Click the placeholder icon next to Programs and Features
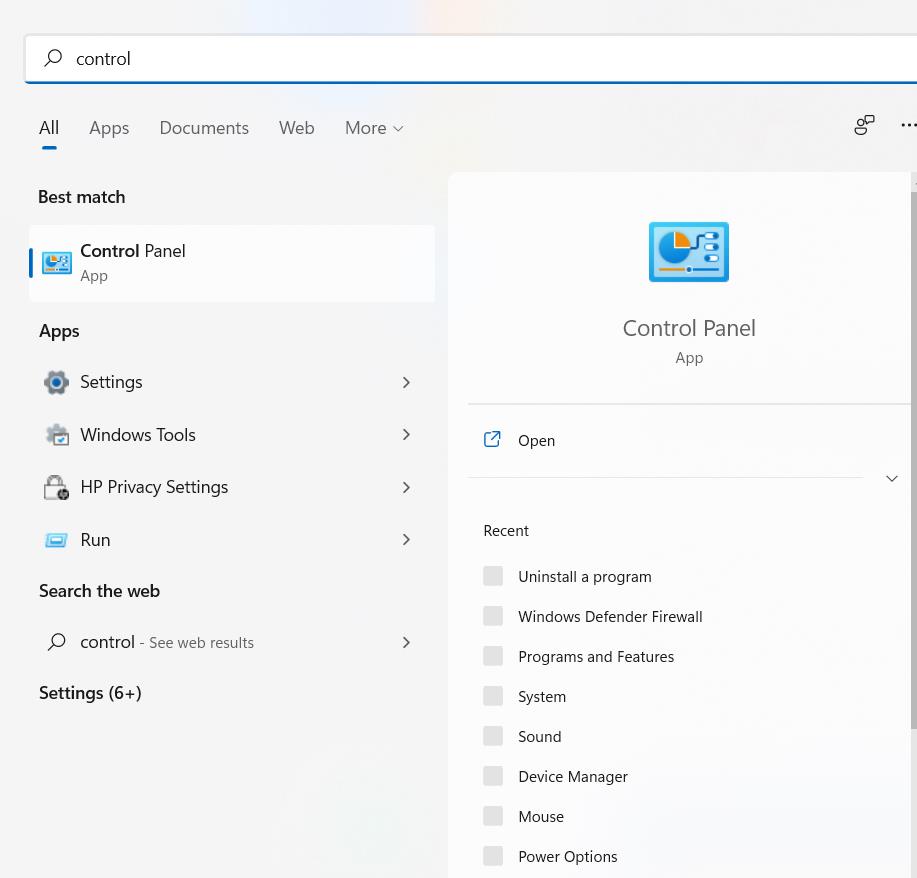917x878 pixels. pos(493,656)
